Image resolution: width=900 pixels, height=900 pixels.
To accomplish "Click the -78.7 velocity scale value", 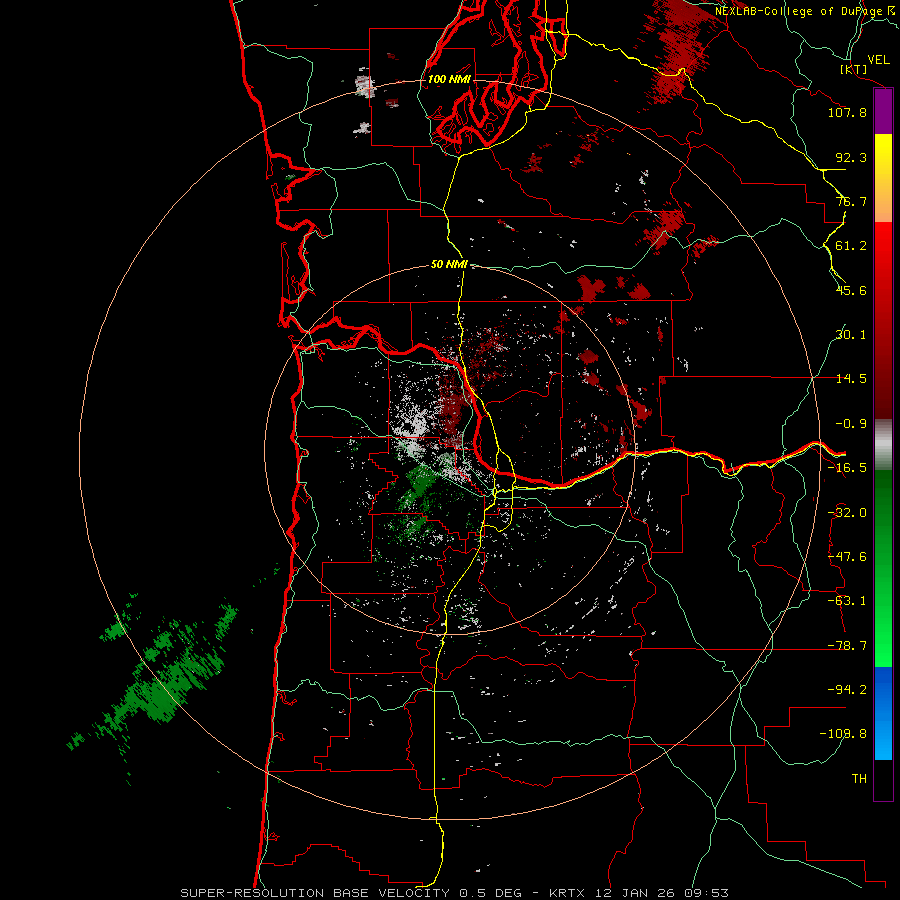I will (847, 646).
